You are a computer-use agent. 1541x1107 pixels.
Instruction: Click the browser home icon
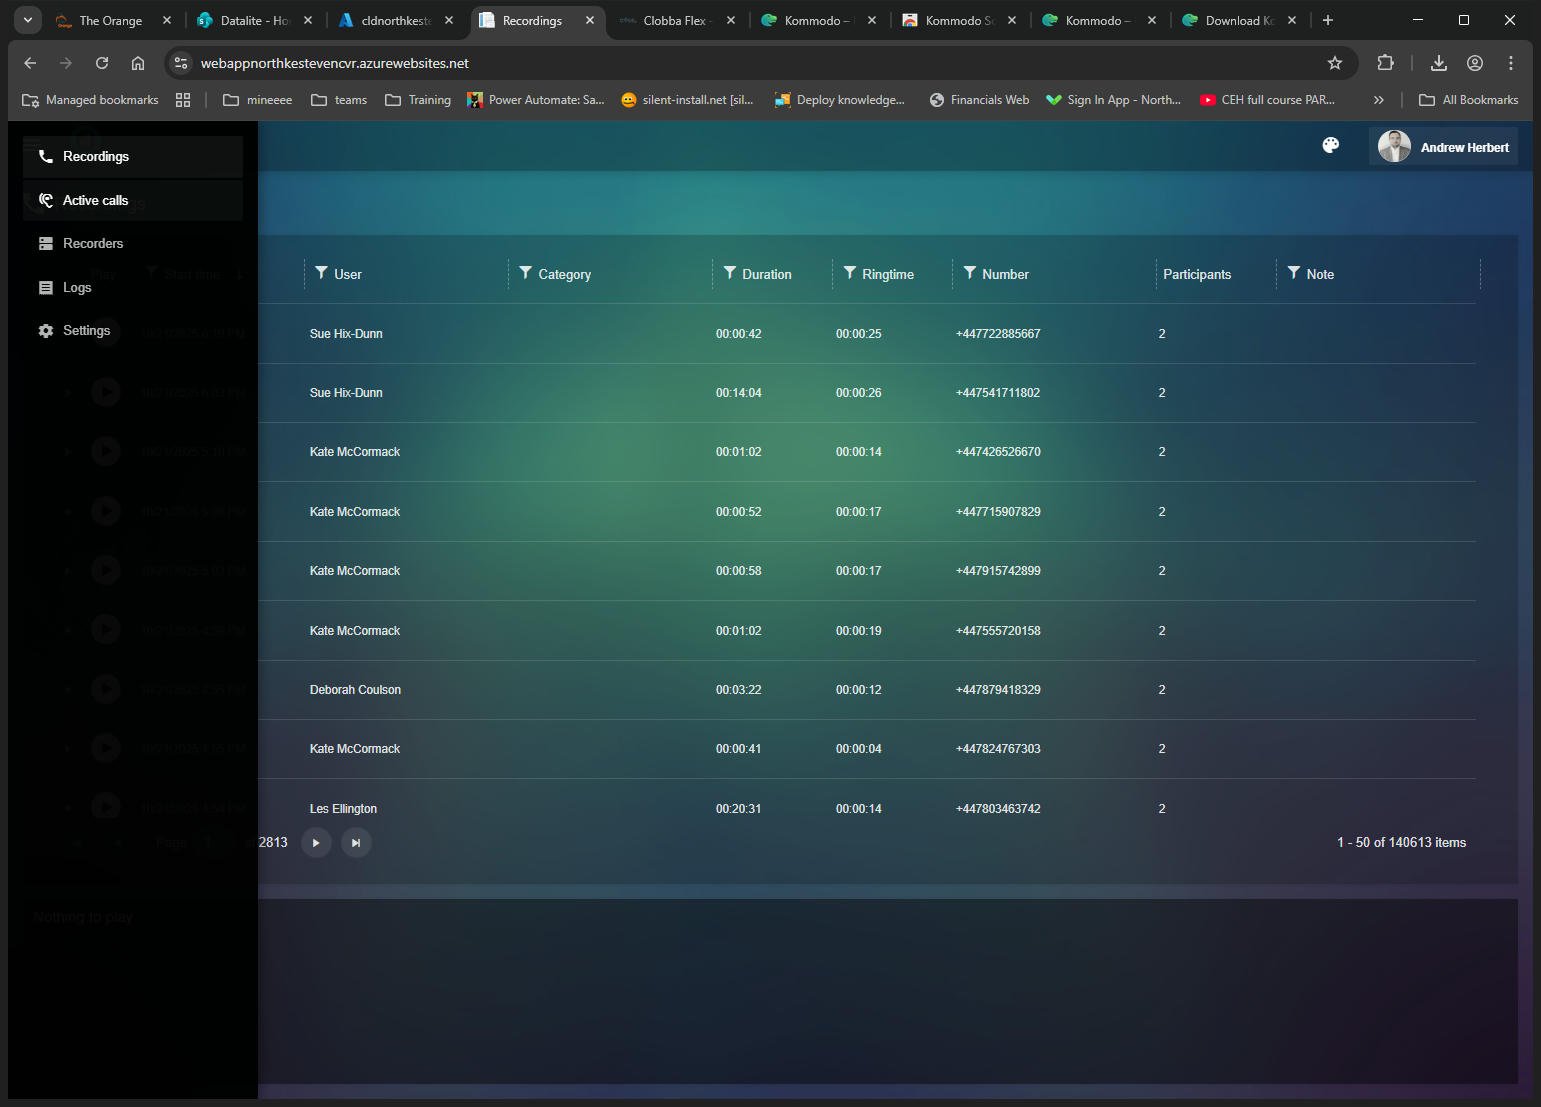[138, 63]
